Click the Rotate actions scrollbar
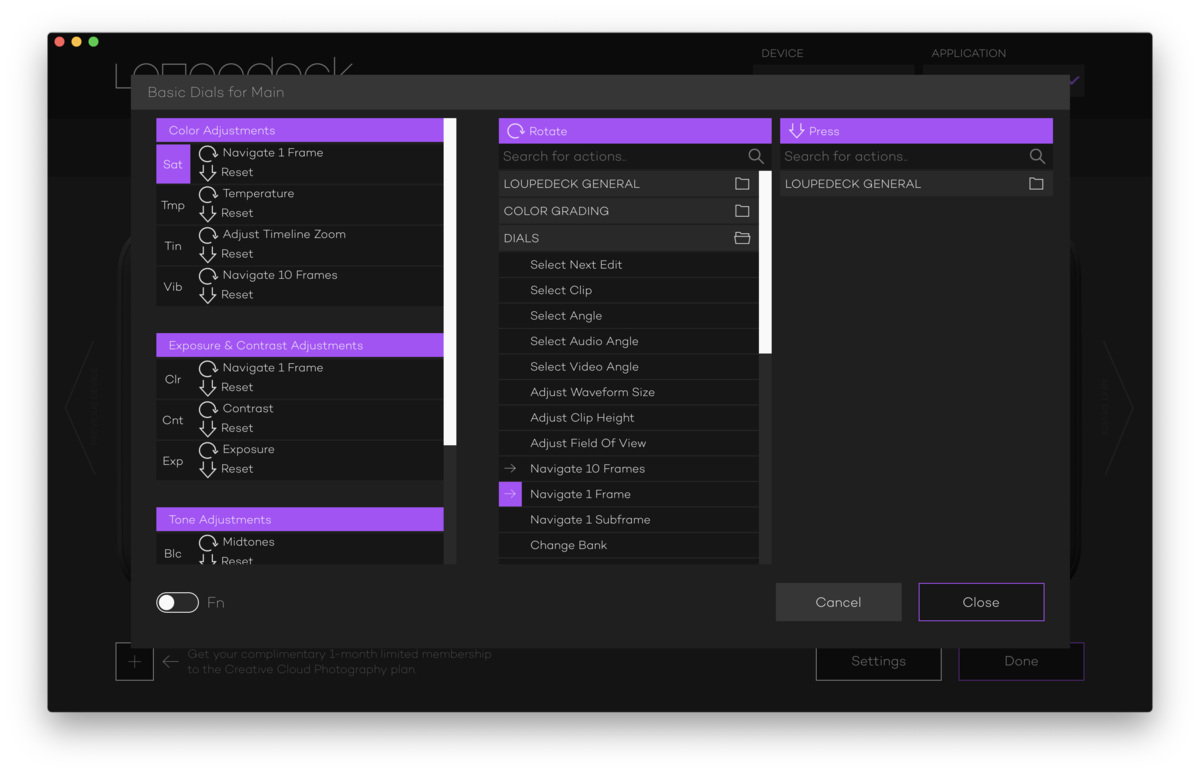1200x775 pixels. 765,262
